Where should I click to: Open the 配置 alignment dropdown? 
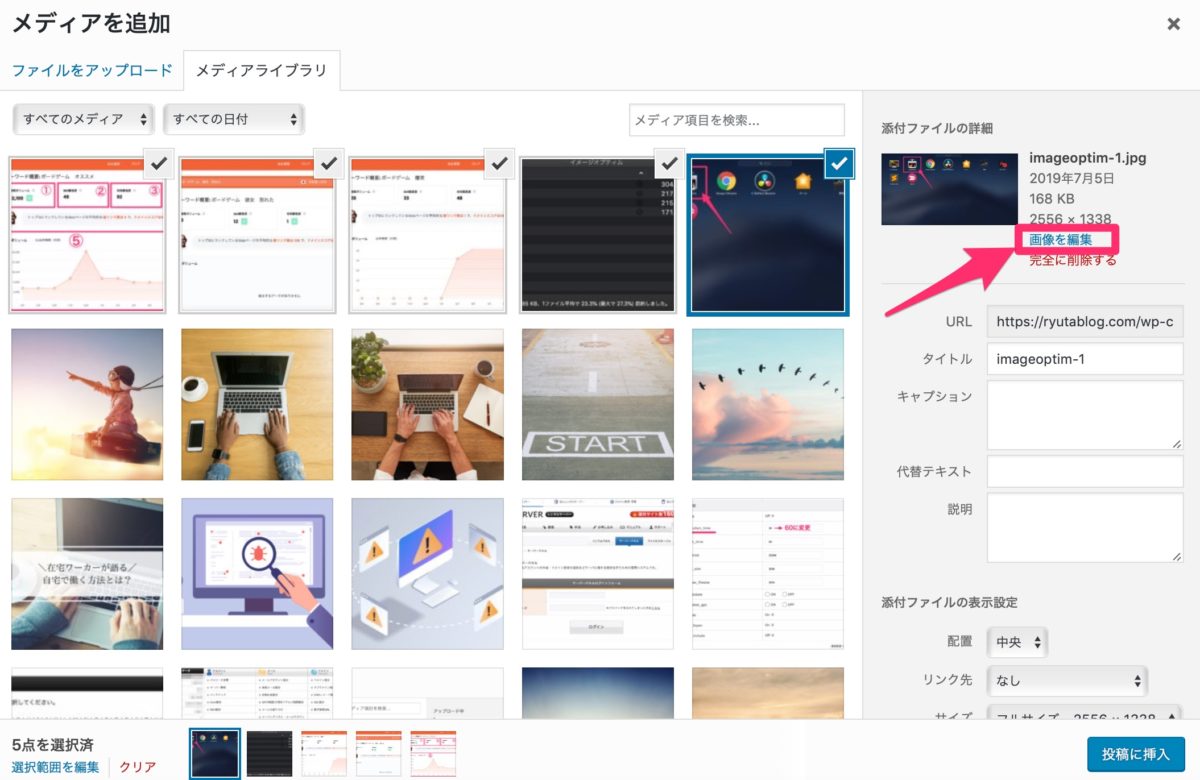pos(1017,642)
